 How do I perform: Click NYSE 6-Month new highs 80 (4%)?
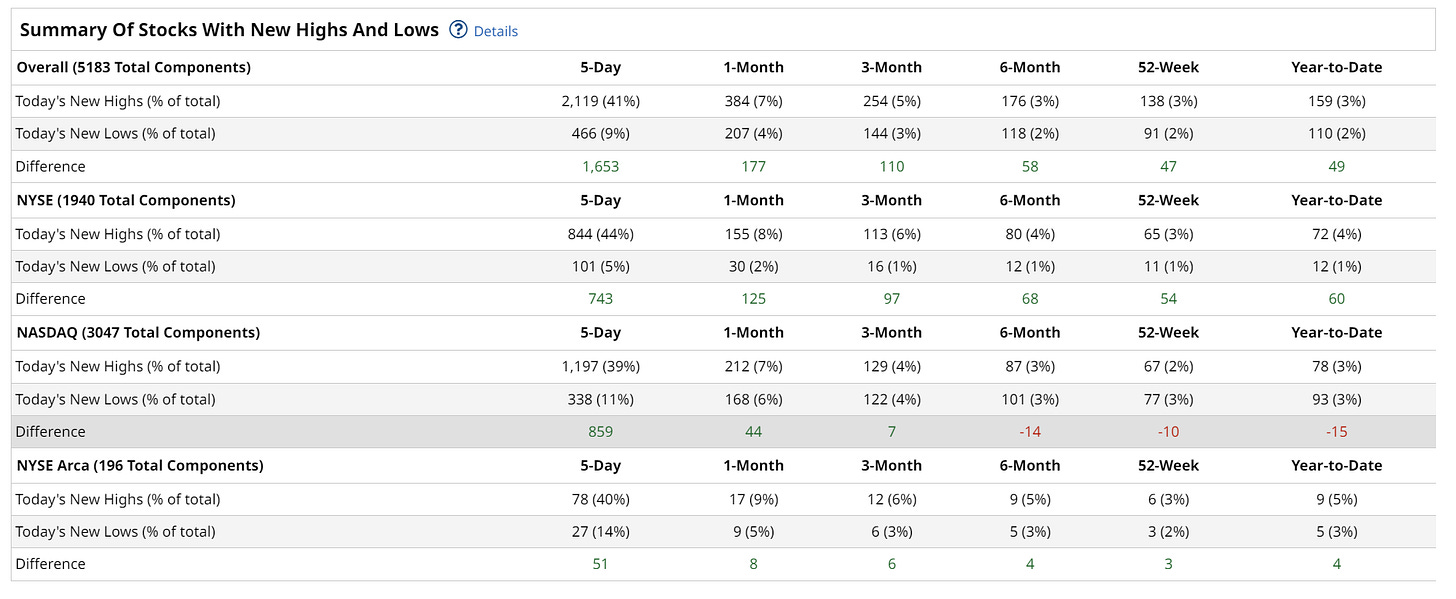point(1030,234)
